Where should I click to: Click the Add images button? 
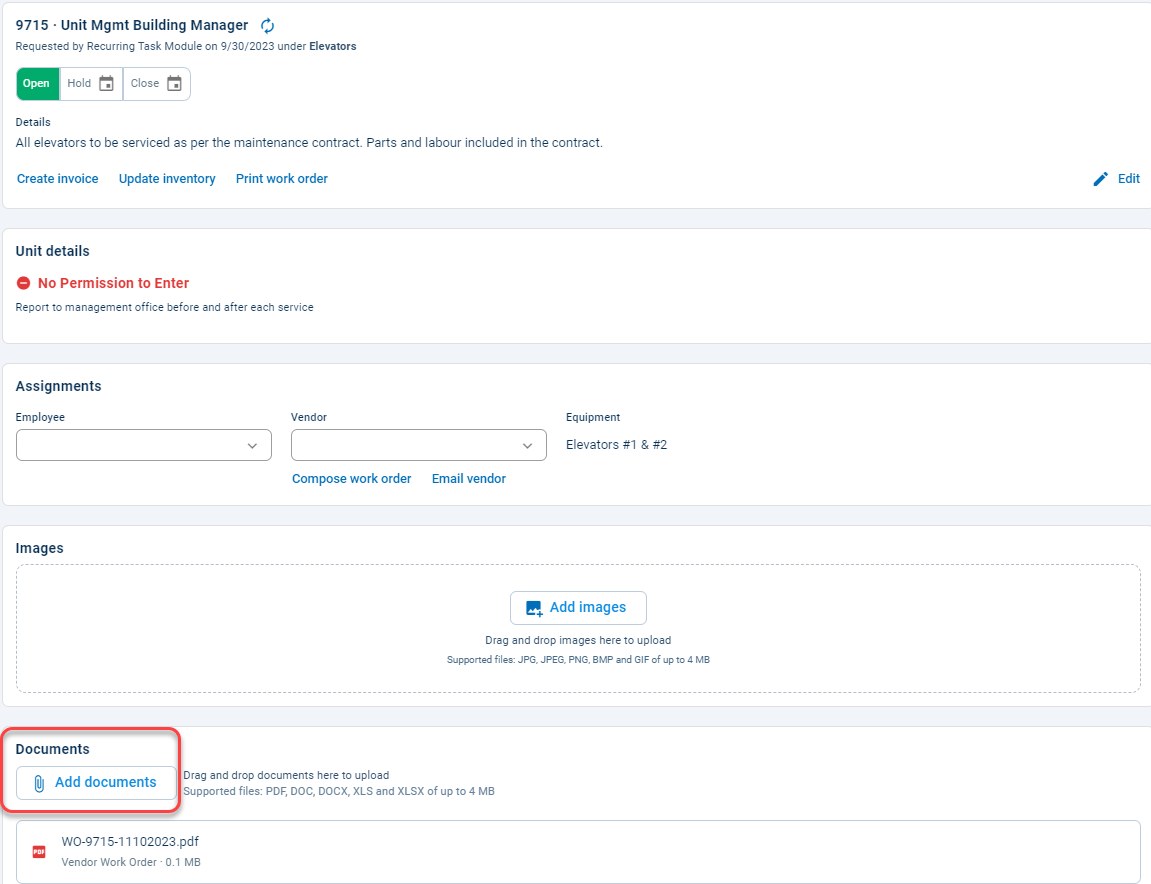click(x=578, y=608)
